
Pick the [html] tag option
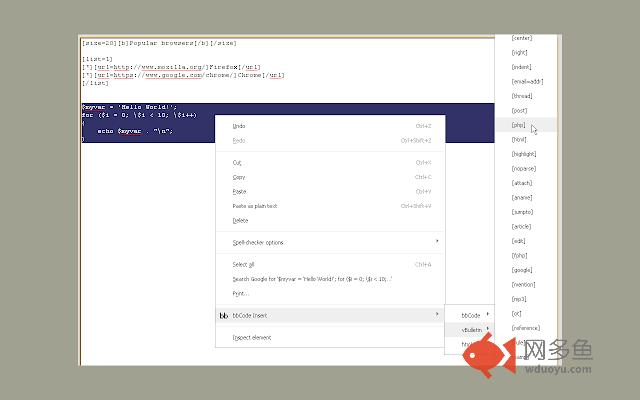(519, 140)
